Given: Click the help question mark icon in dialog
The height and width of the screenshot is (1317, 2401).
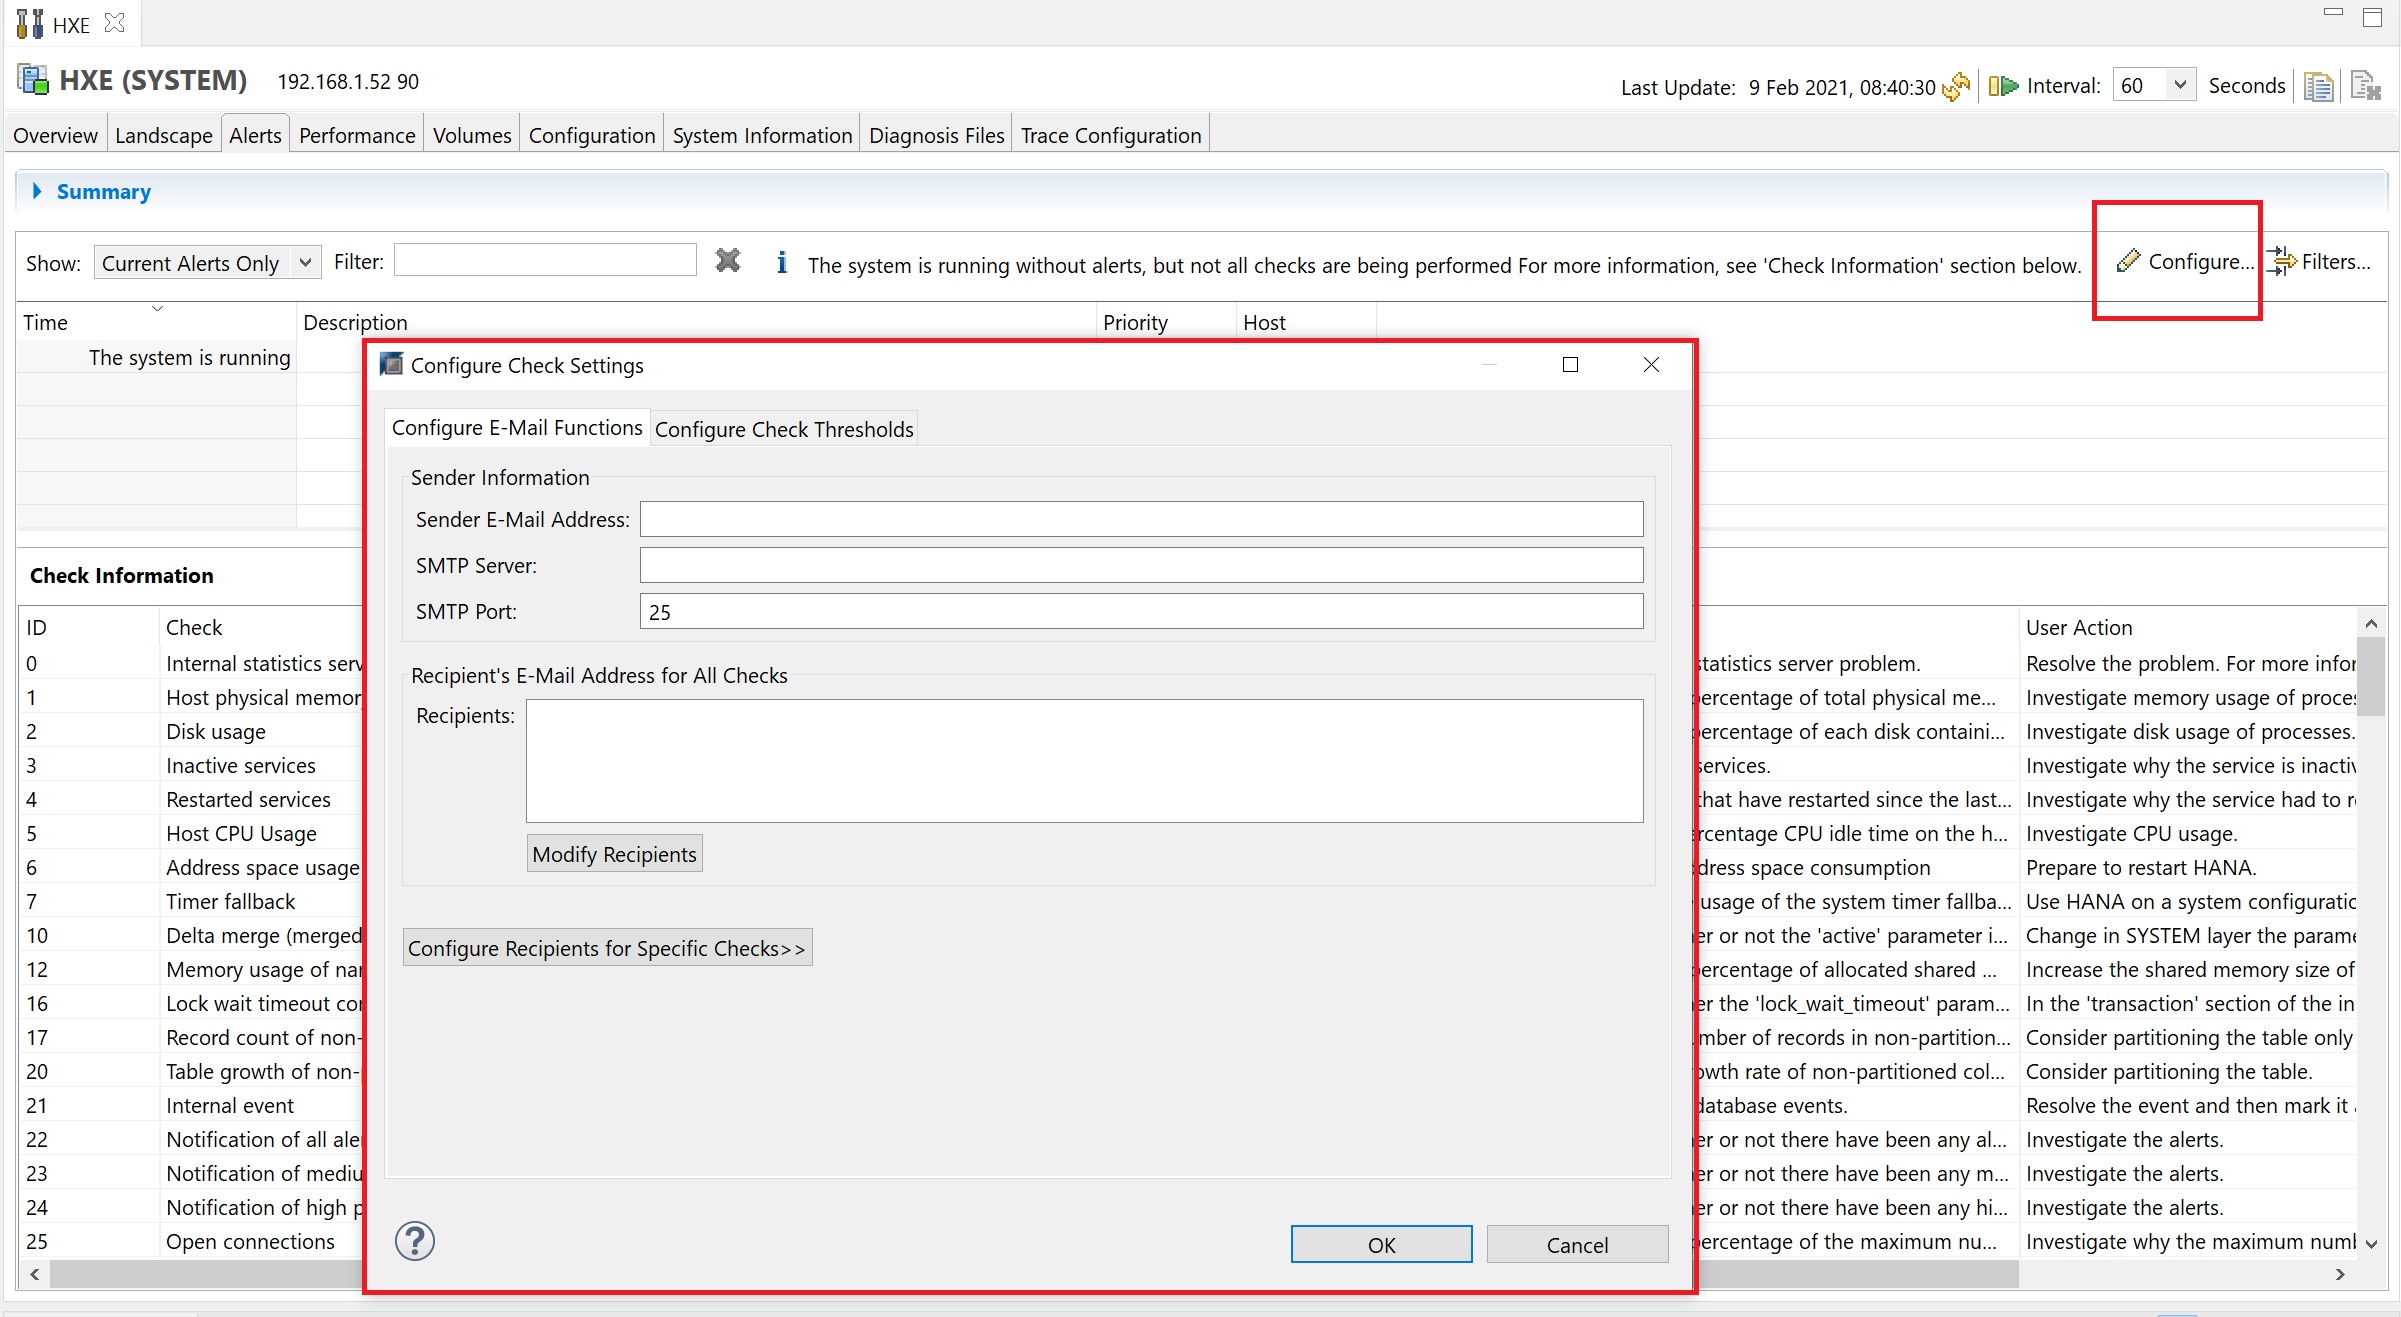Looking at the screenshot, I should (414, 1242).
